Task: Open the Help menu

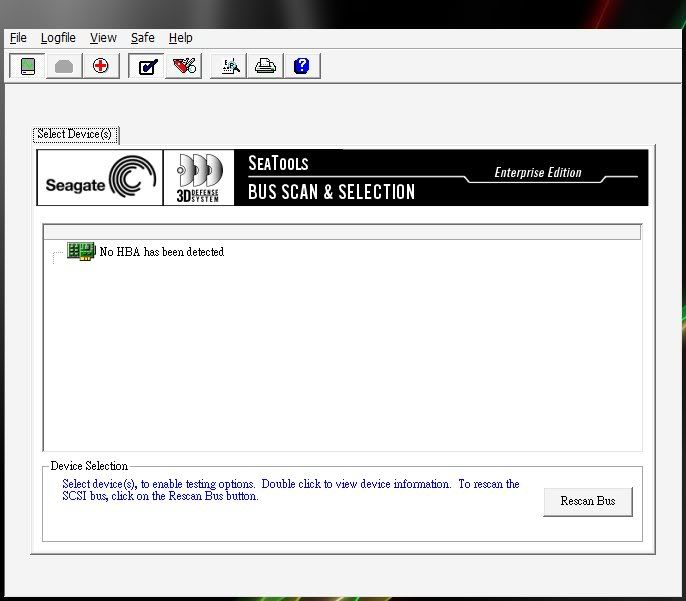Action: tap(180, 38)
